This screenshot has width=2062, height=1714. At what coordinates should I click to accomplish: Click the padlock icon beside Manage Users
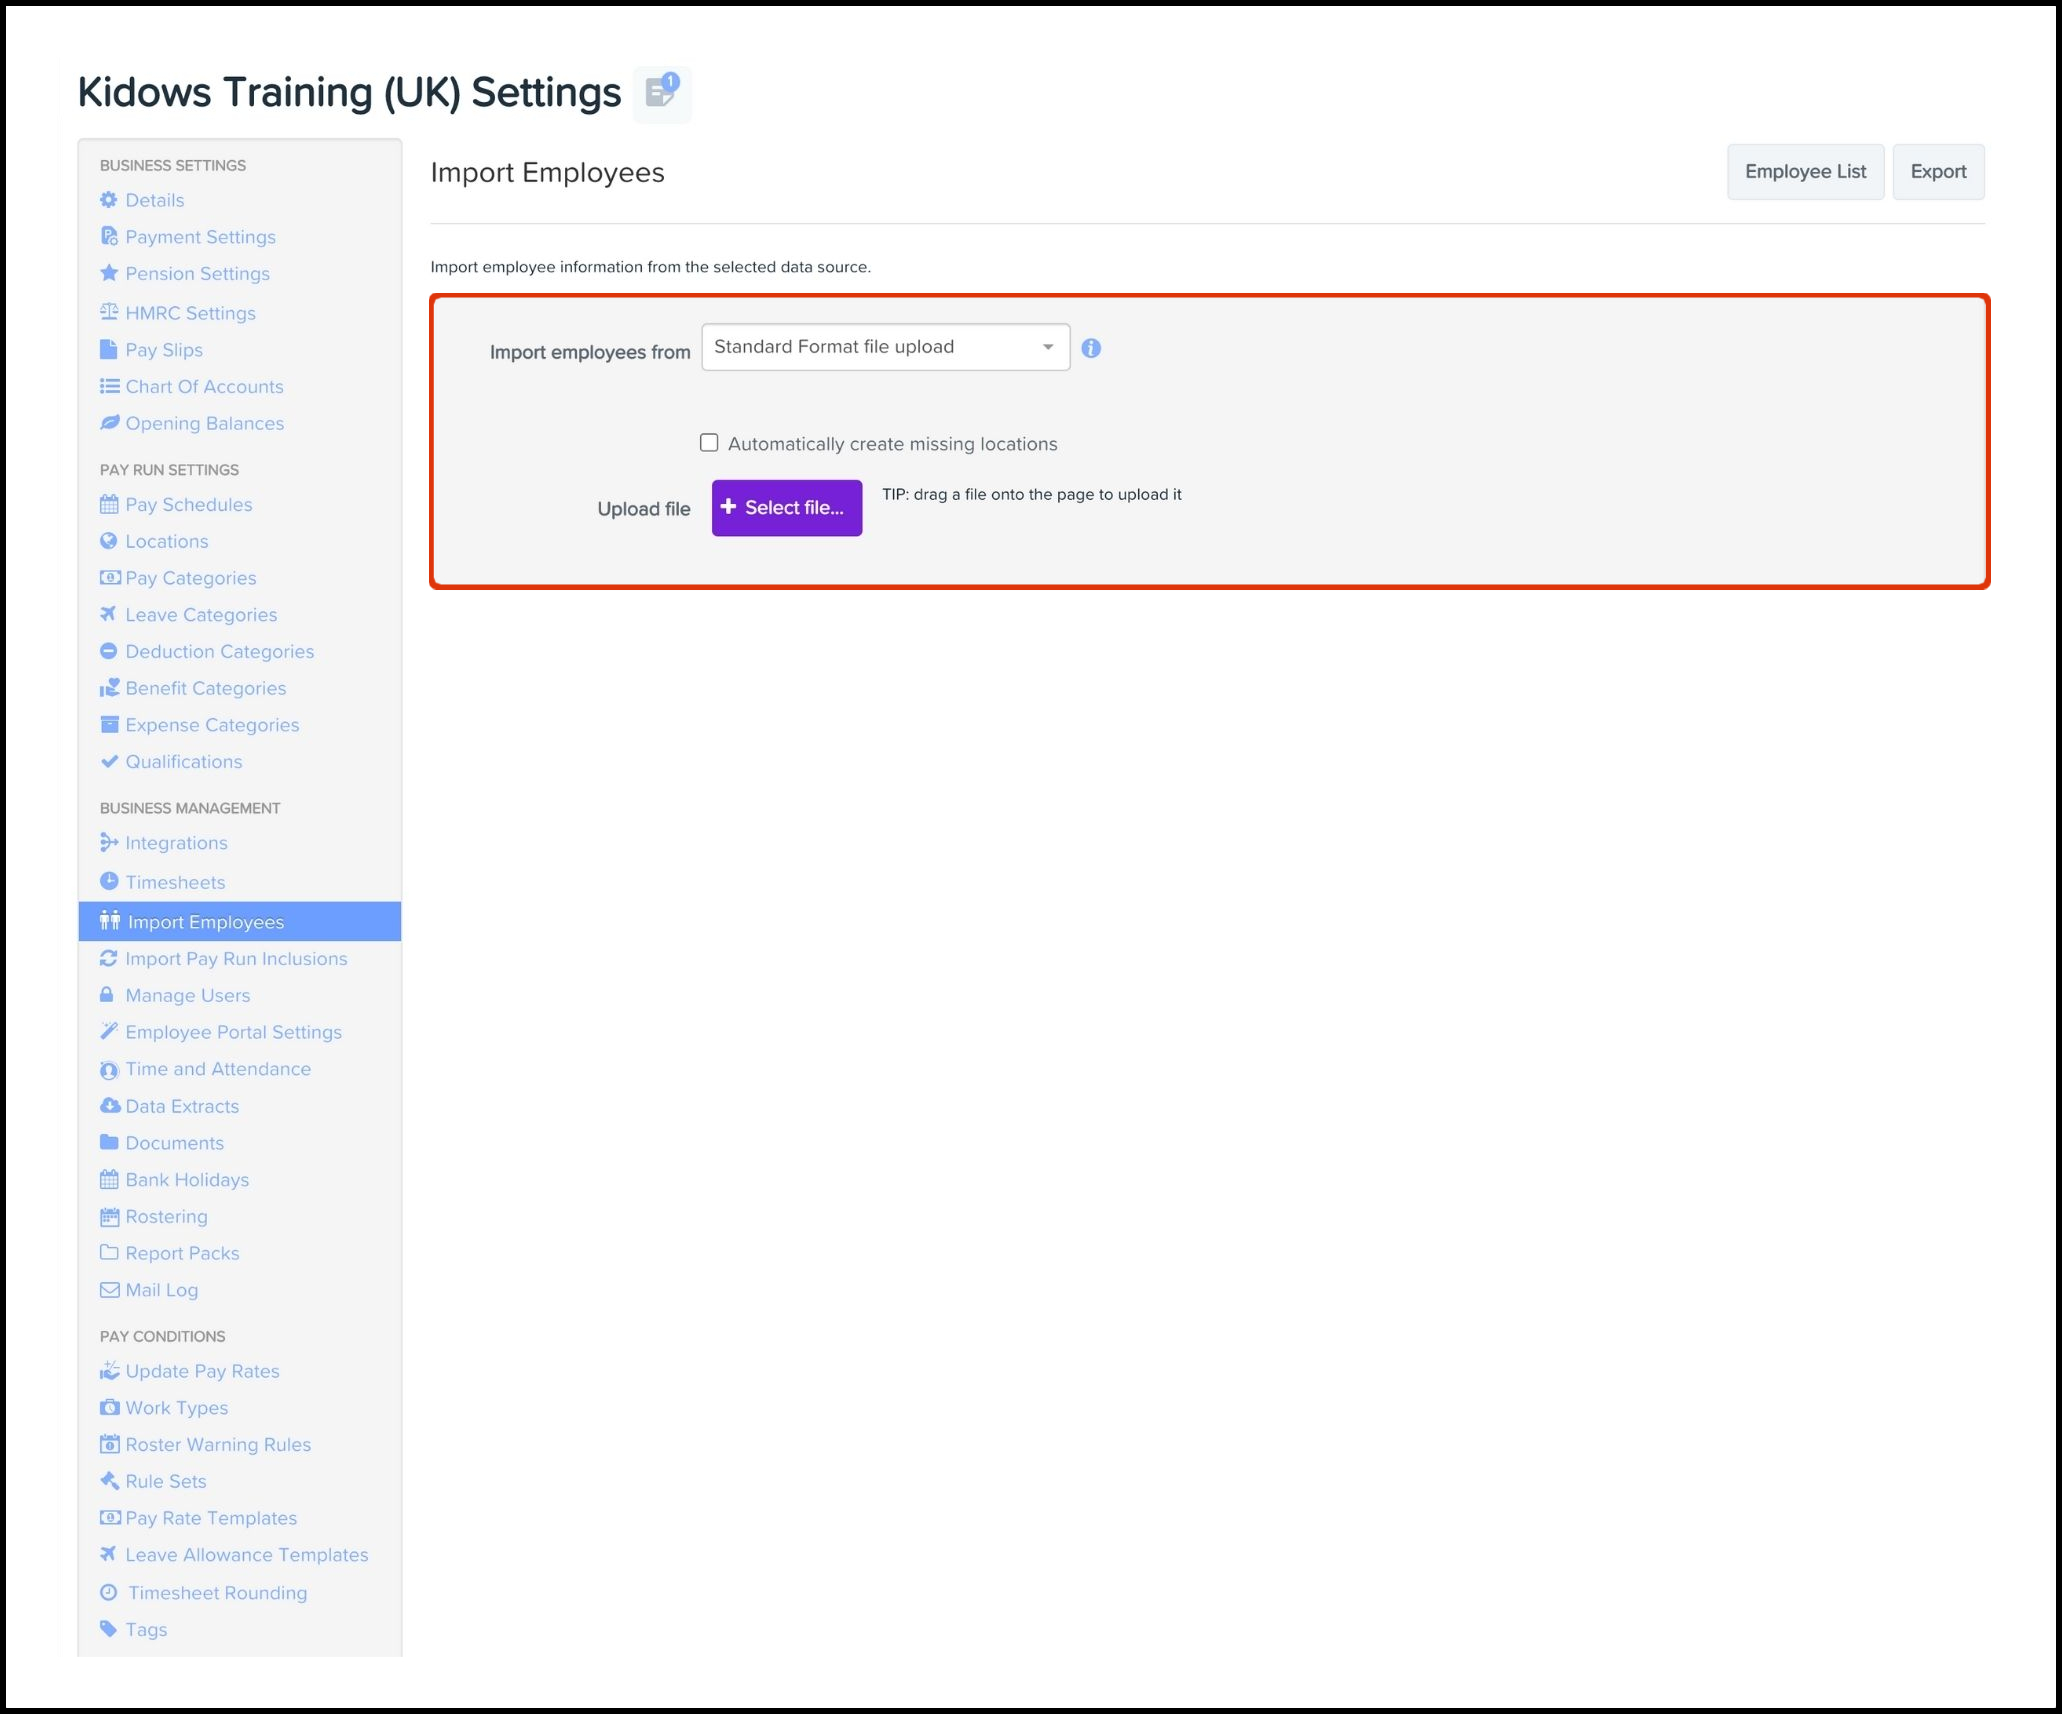(x=107, y=995)
